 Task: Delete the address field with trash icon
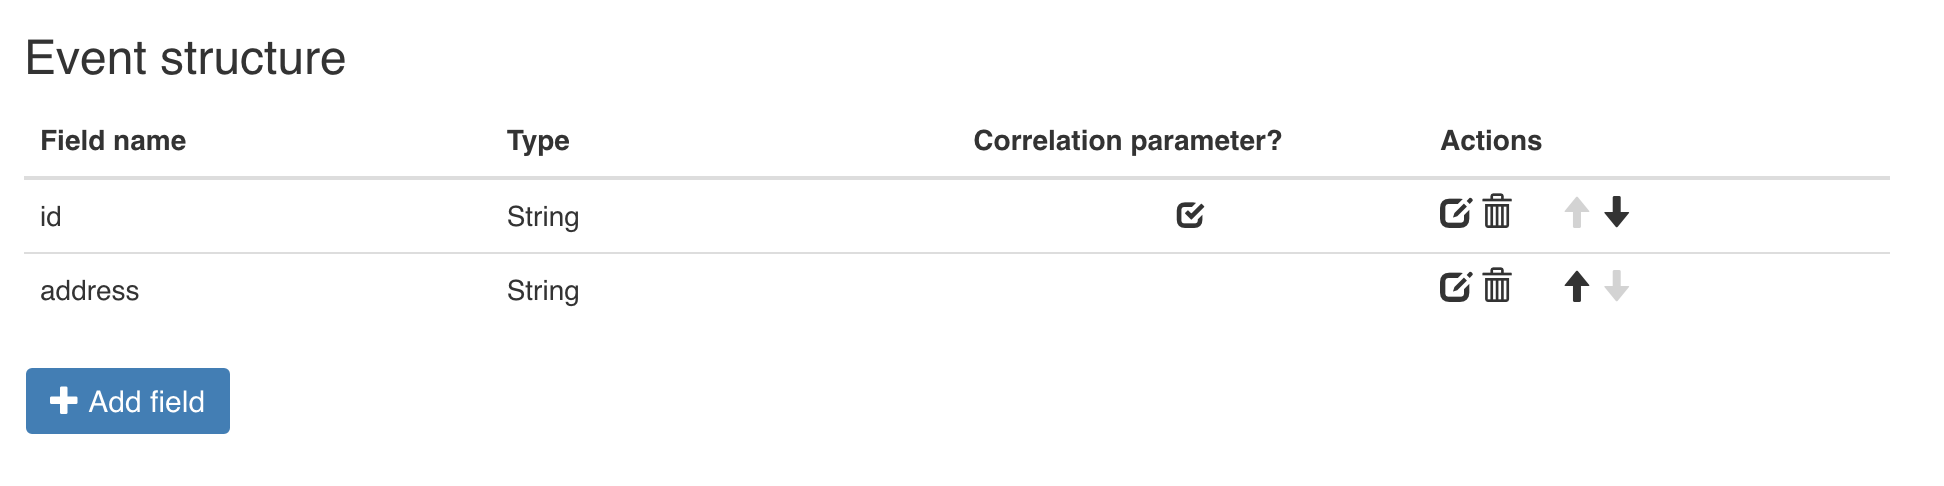point(1497,287)
